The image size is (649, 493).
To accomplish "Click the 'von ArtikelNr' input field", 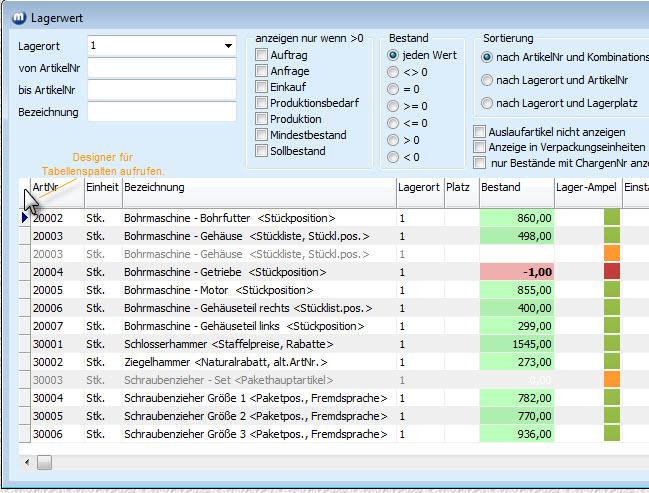I will pos(162,68).
